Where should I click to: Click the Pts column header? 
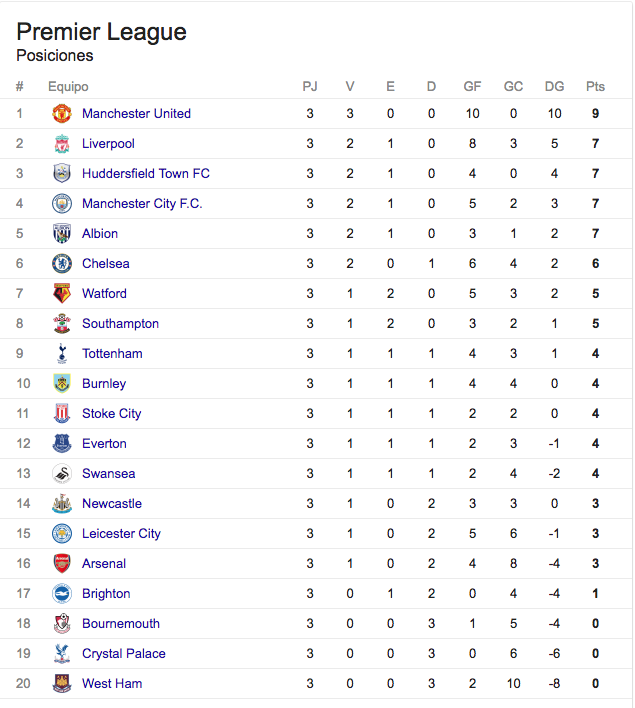(595, 86)
